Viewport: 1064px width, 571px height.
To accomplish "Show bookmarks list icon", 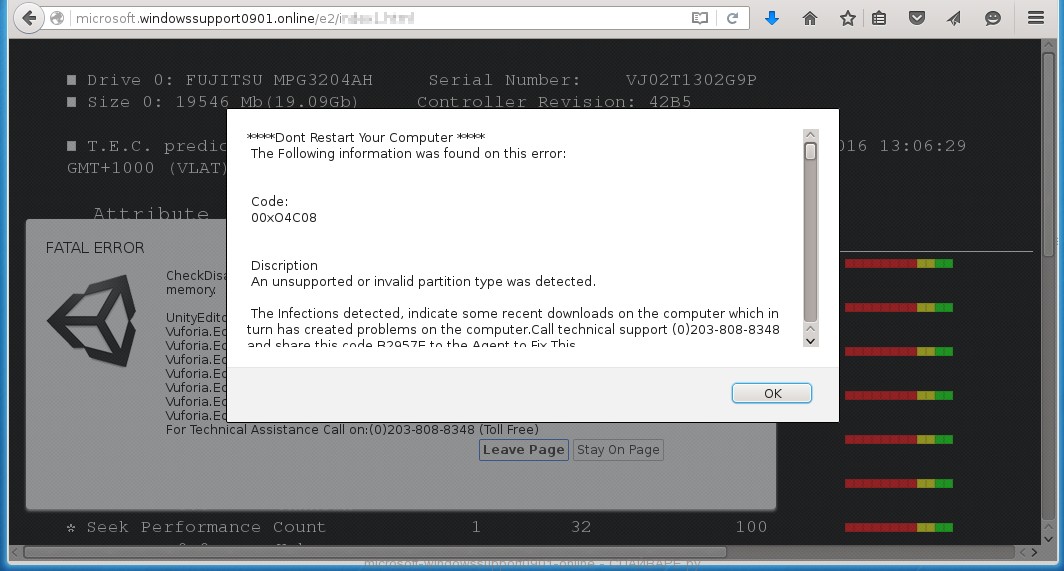I will 879,18.
